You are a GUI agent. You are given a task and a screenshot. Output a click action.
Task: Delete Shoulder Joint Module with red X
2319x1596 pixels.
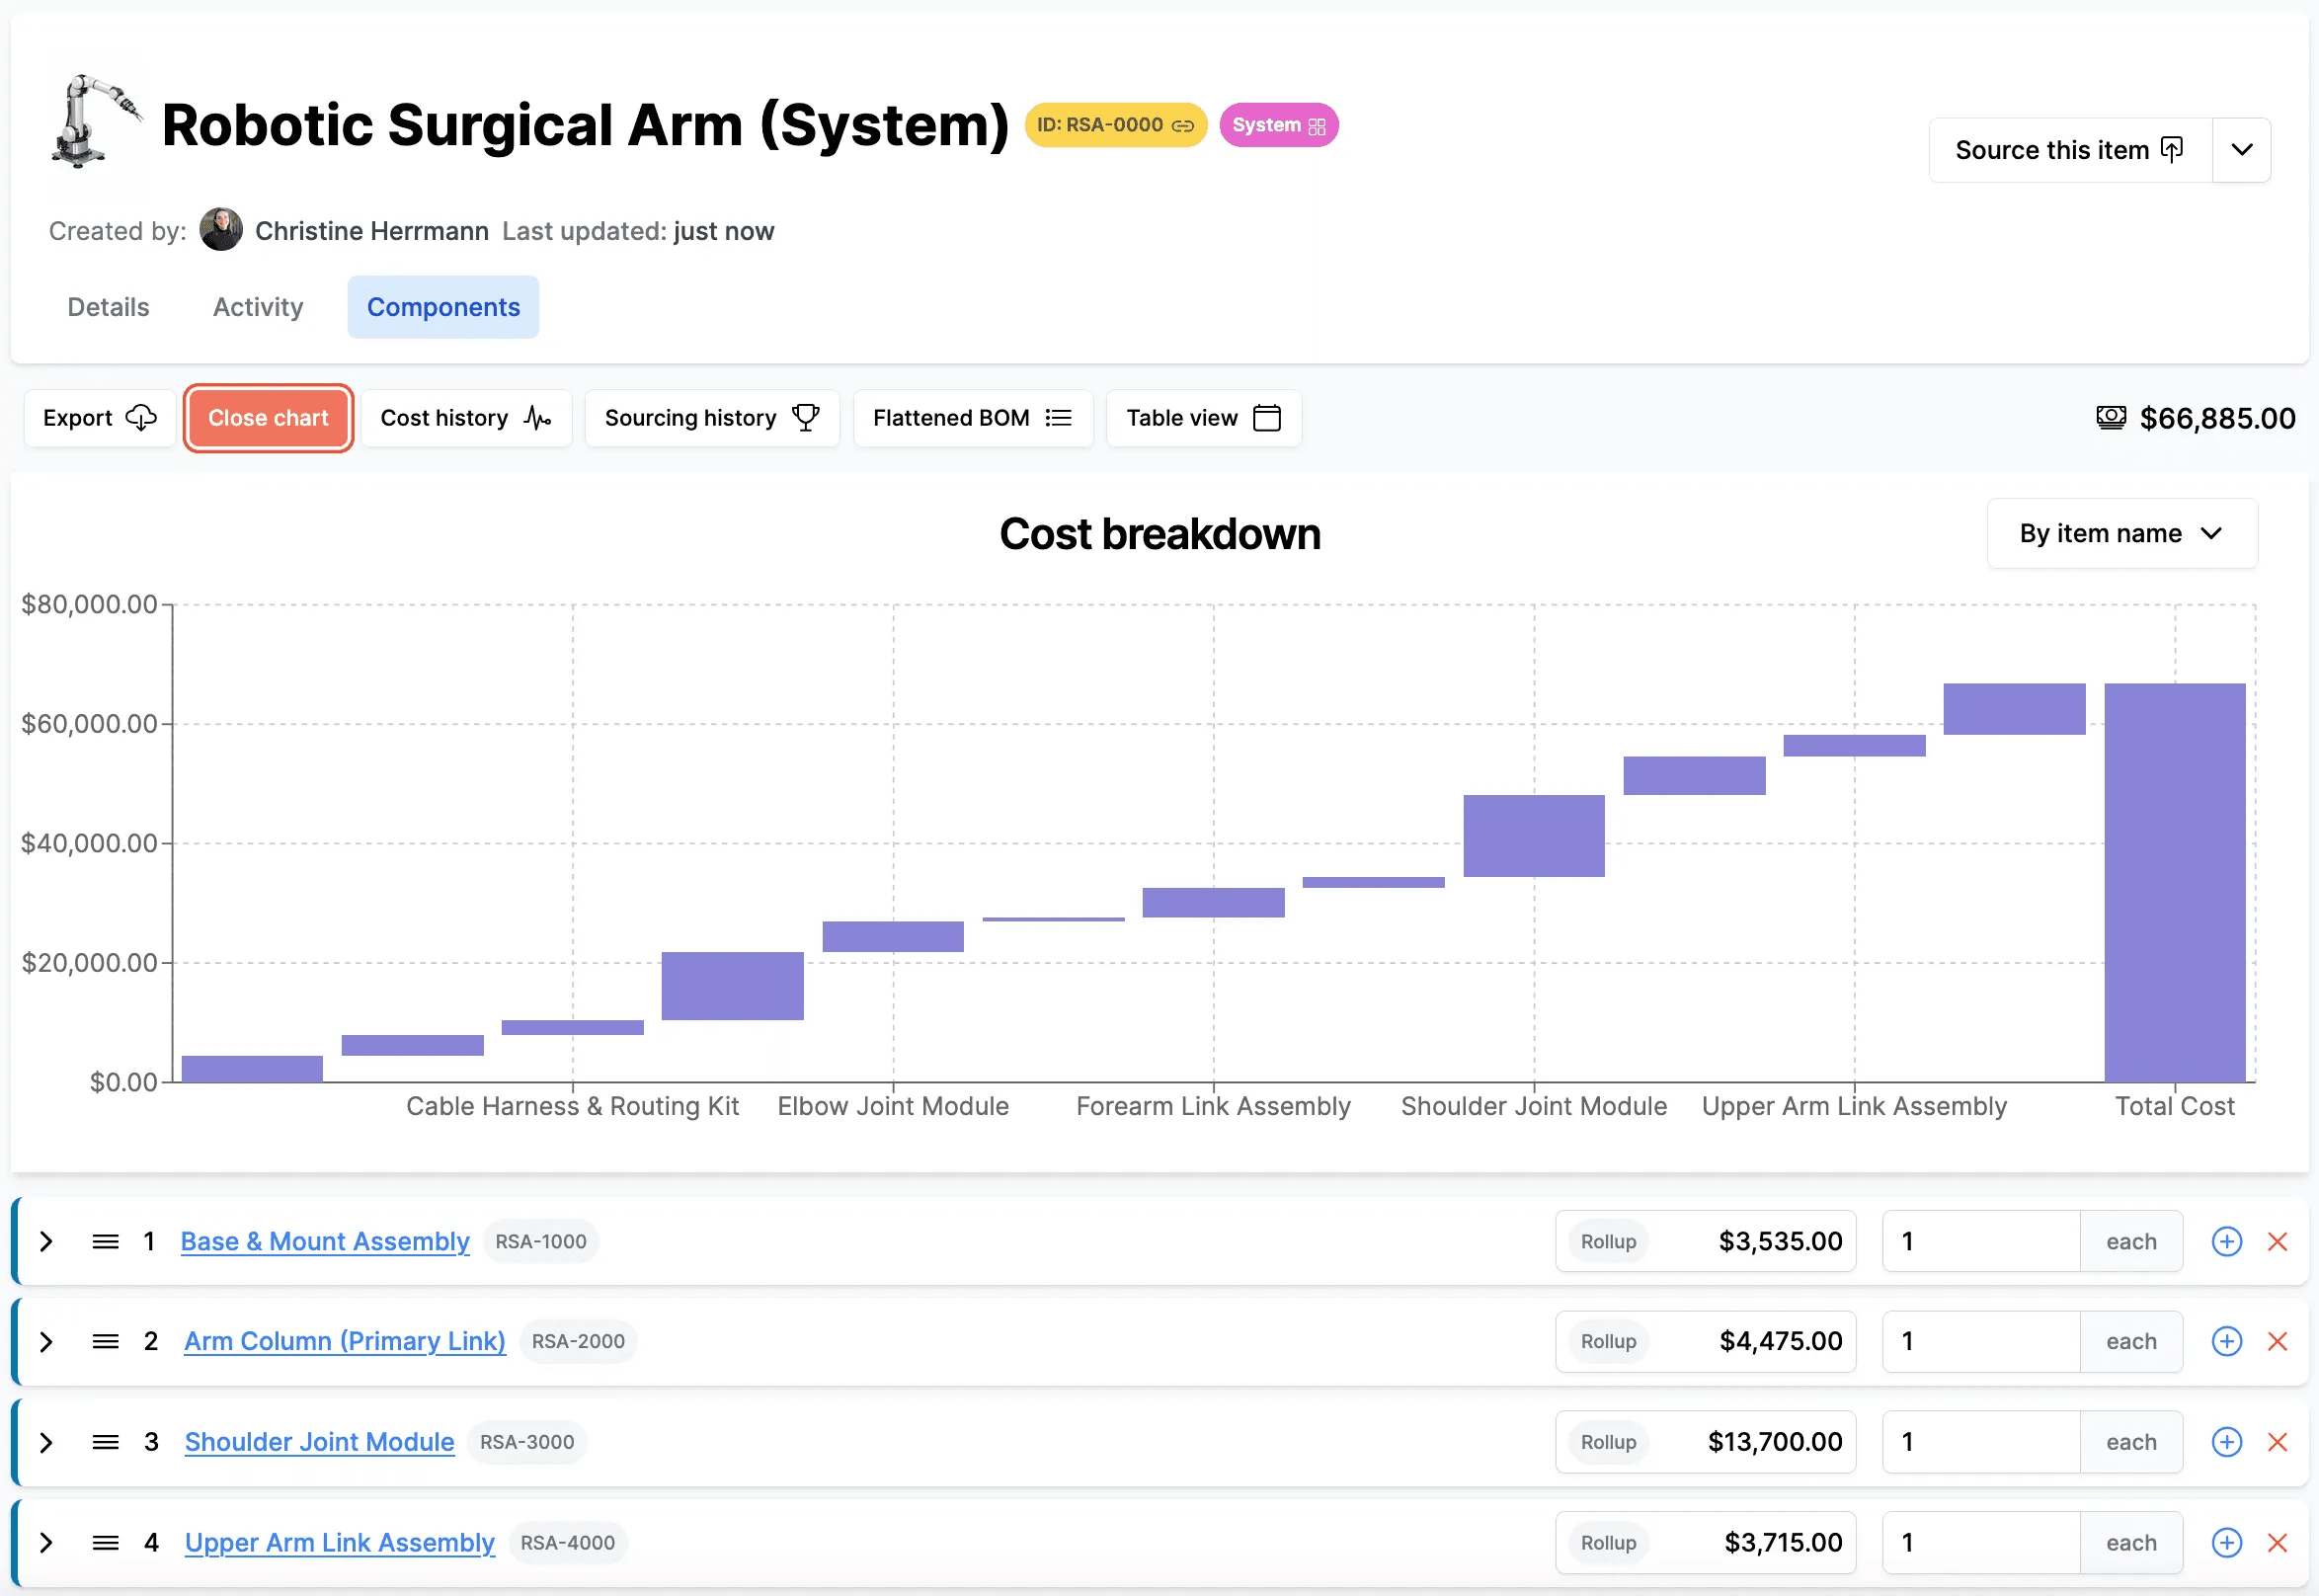[x=2277, y=1442]
